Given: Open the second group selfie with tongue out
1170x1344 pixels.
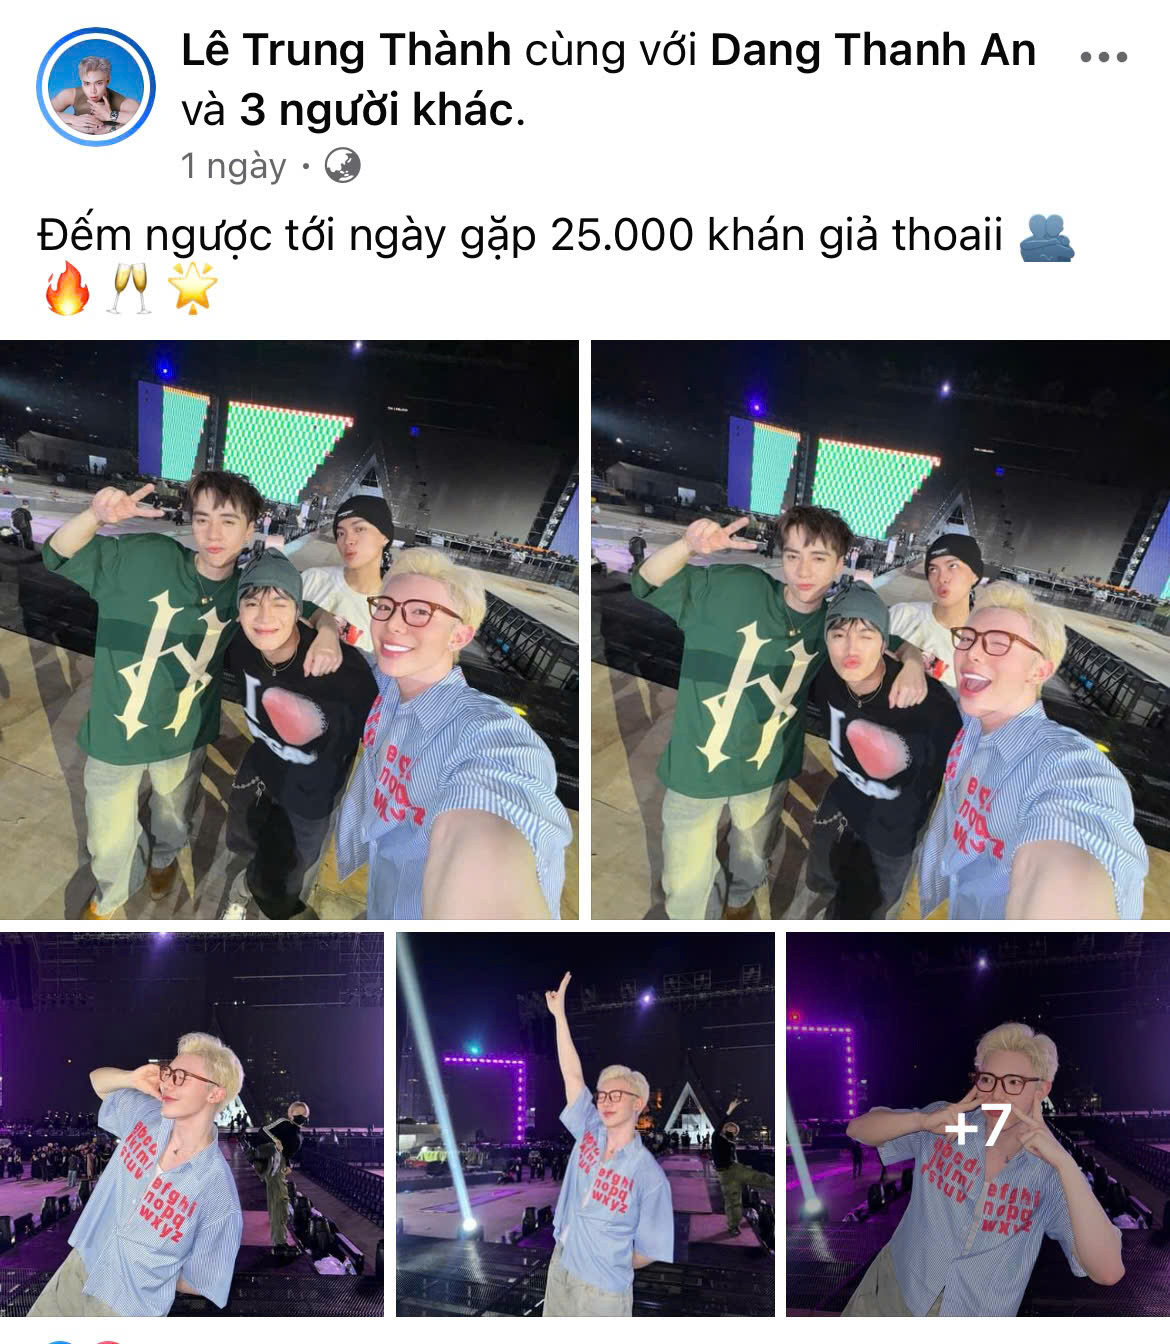Looking at the screenshot, I should point(880,629).
